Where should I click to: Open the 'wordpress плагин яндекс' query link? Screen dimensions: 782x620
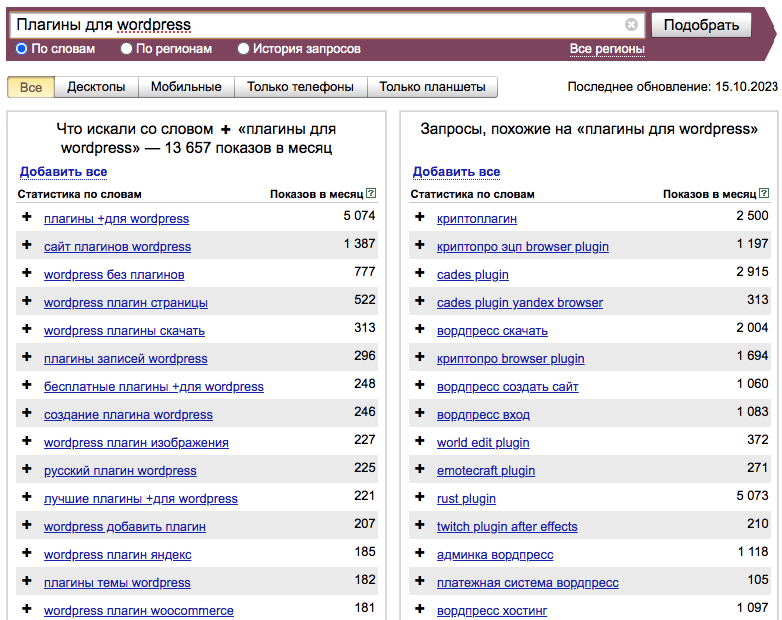118,554
